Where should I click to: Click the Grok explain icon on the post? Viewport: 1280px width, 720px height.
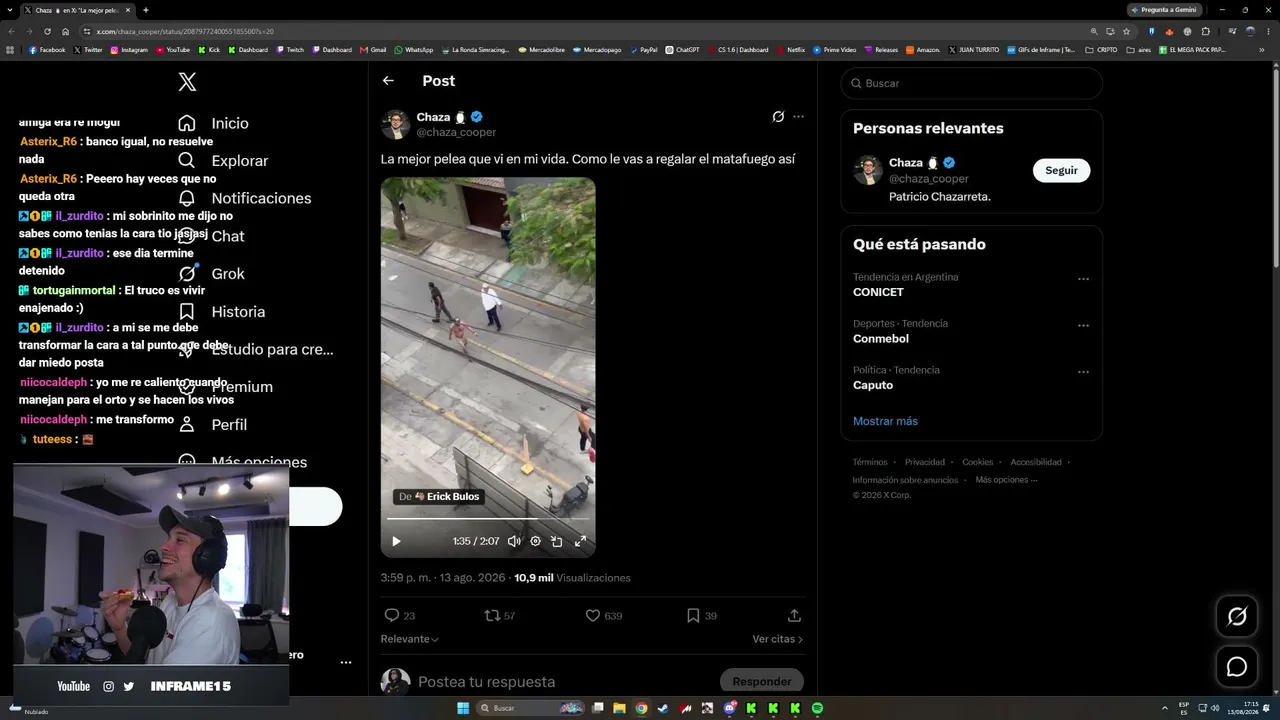778,117
